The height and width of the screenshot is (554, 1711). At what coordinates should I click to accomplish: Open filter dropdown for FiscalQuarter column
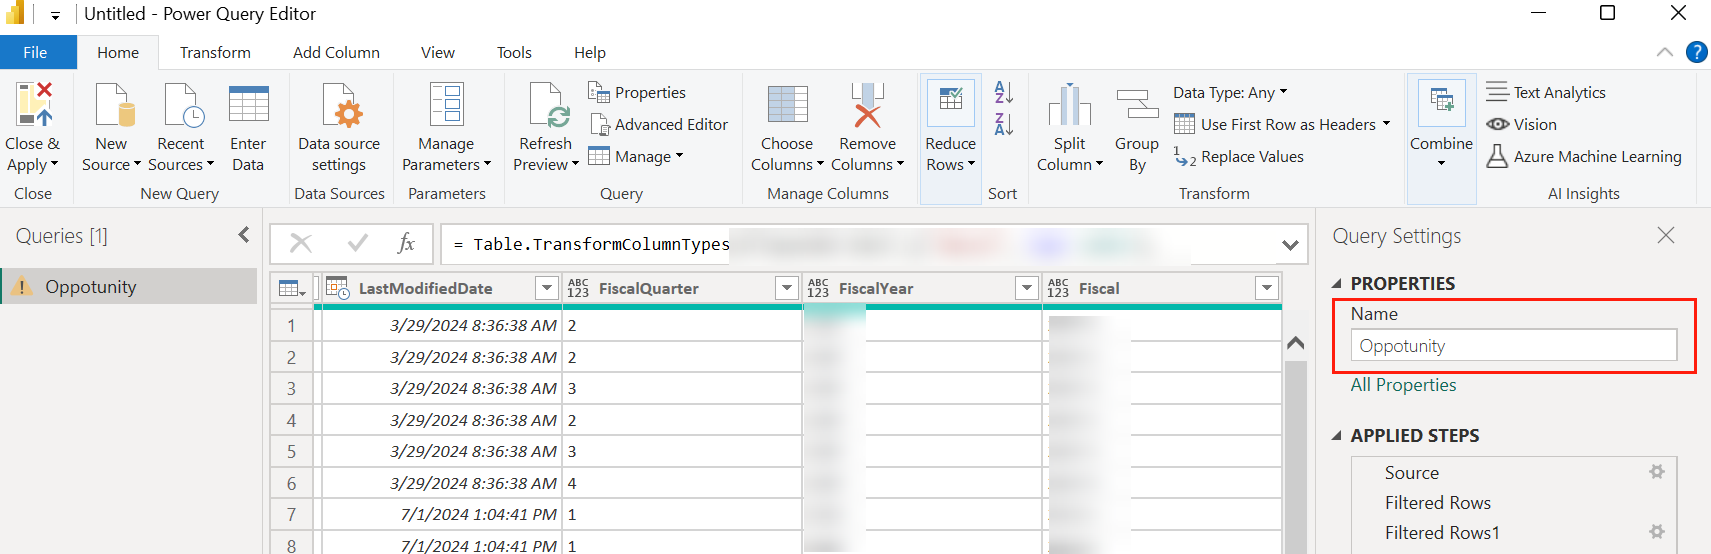(786, 289)
